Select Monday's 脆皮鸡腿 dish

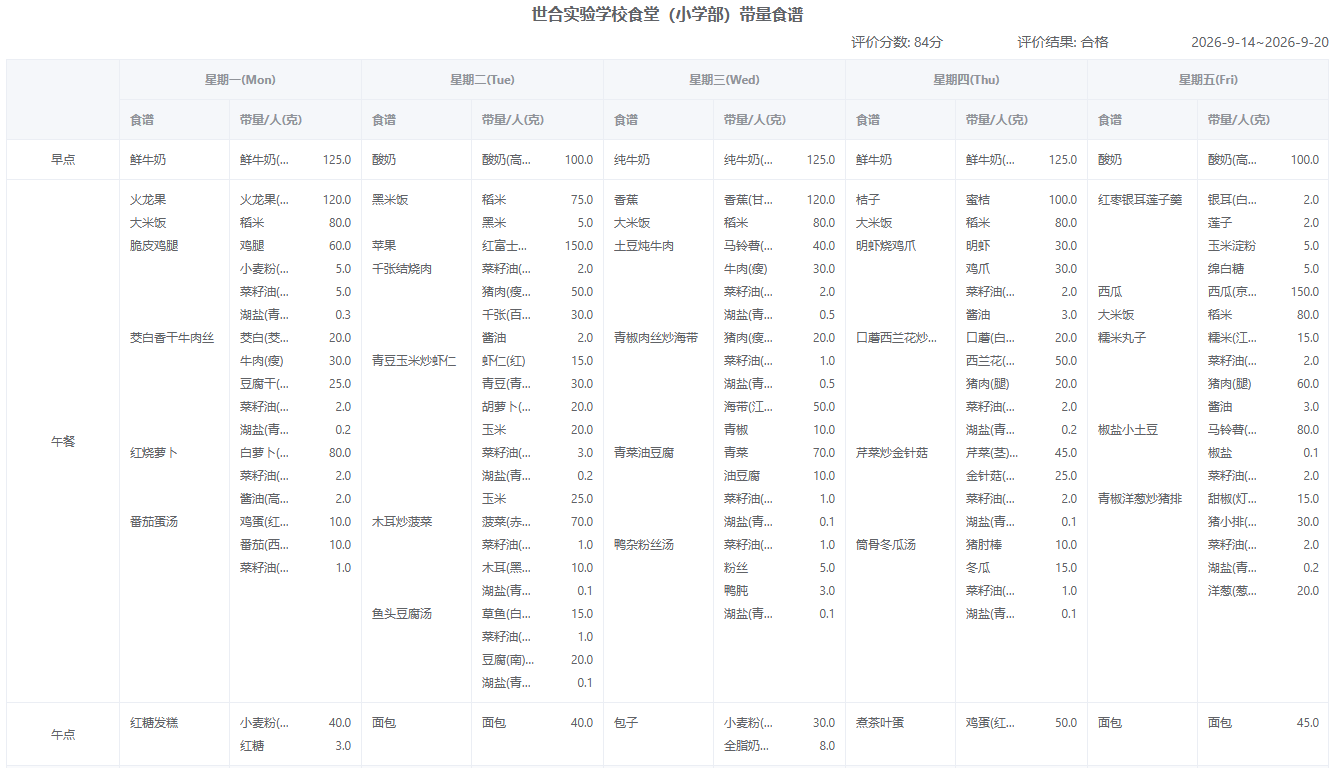point(154,246)
